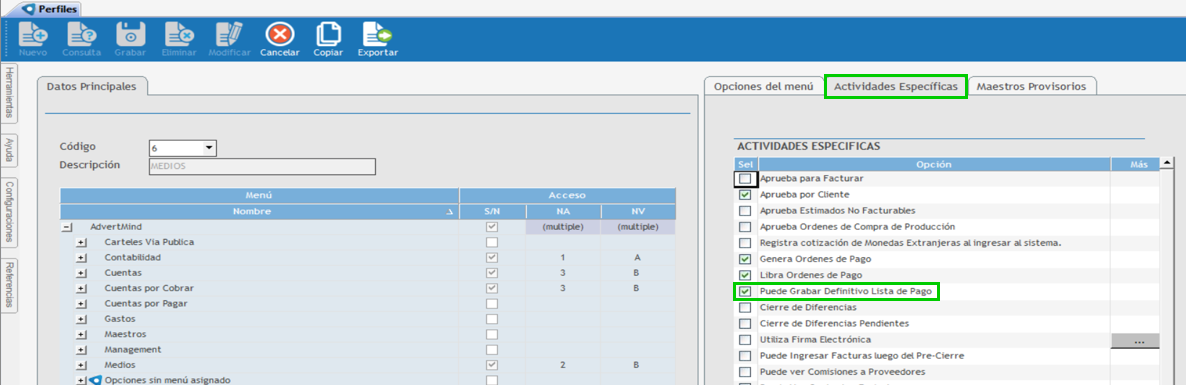Toggle Medios access checkbox

click(x=492, y=365)
